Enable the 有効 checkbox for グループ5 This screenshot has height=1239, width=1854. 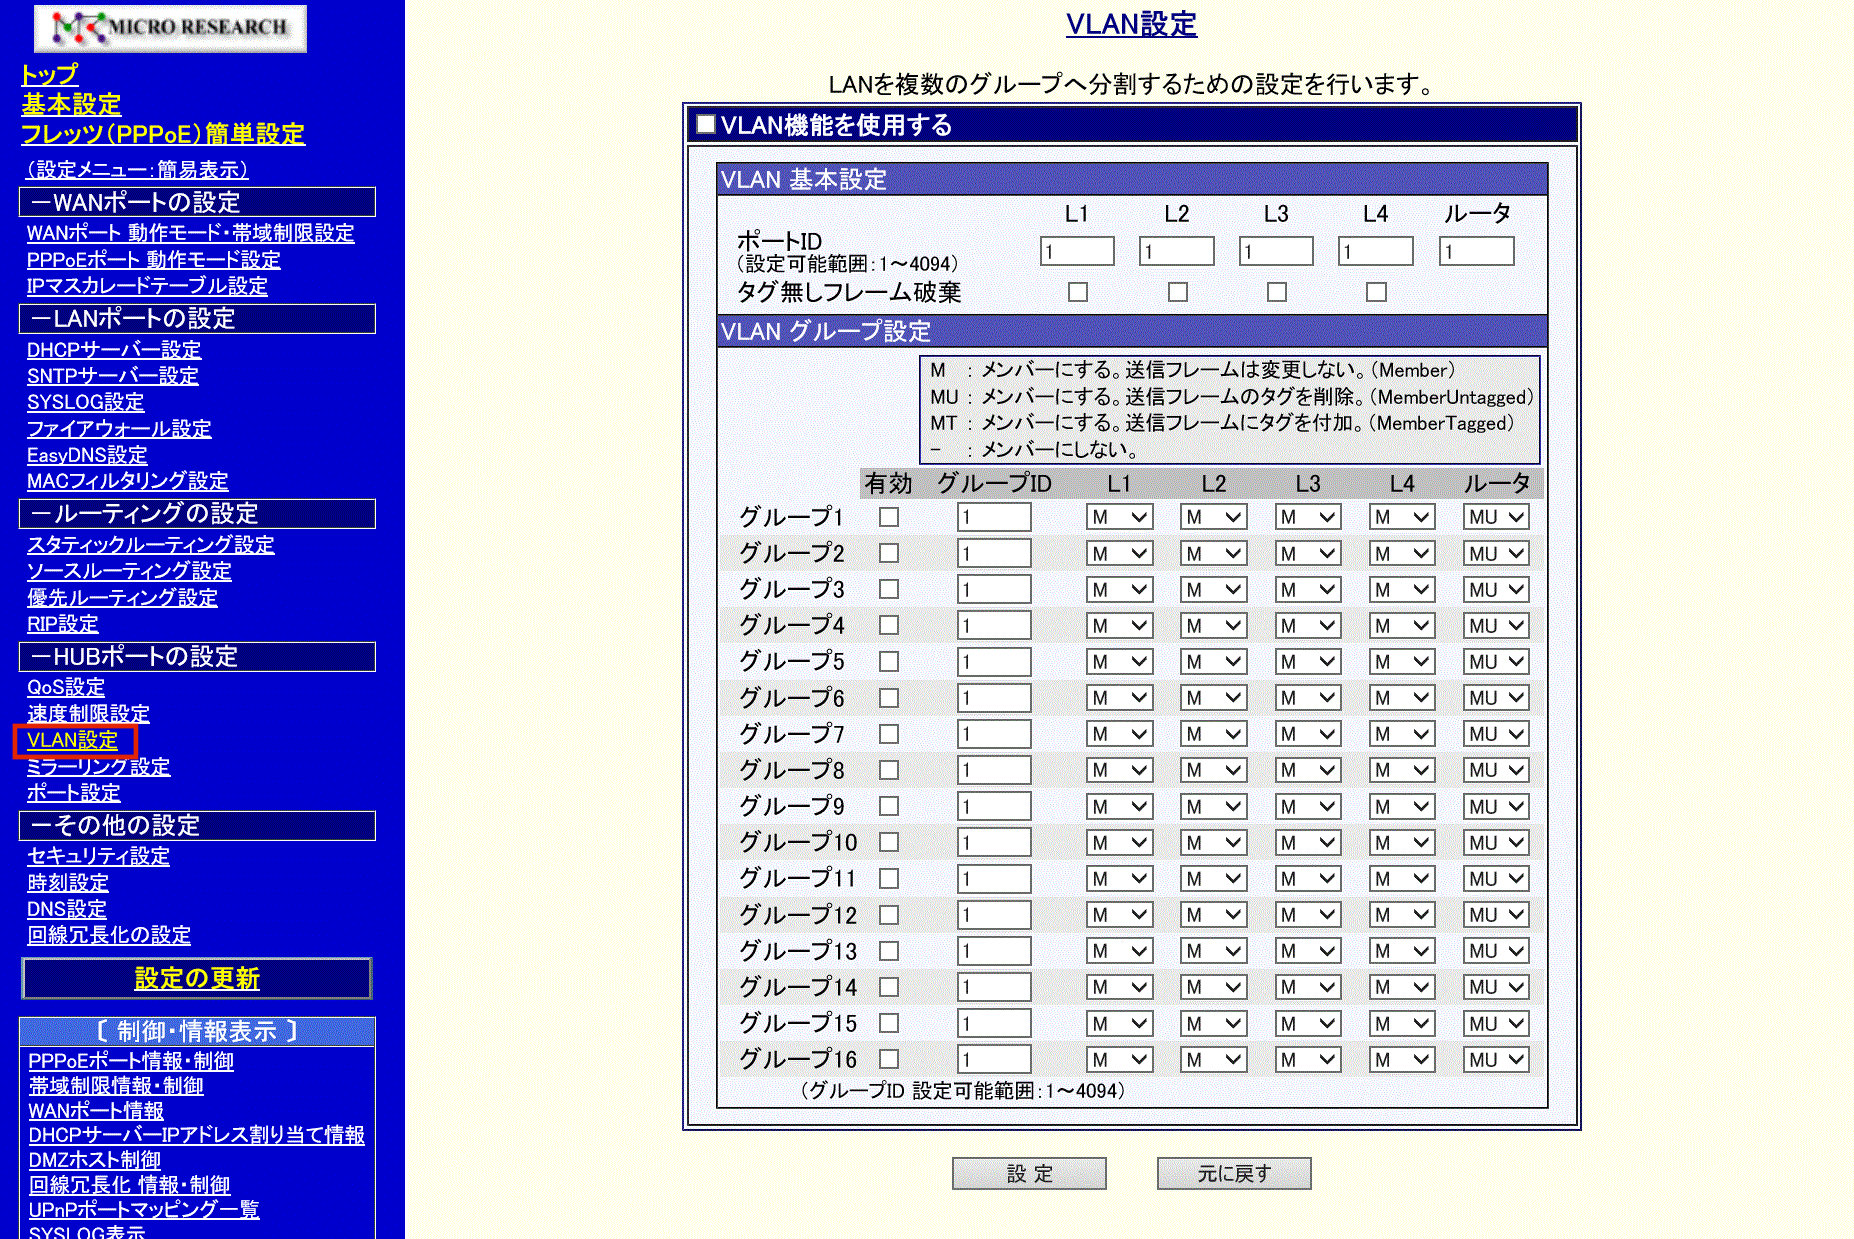click(x=888, y=662)
